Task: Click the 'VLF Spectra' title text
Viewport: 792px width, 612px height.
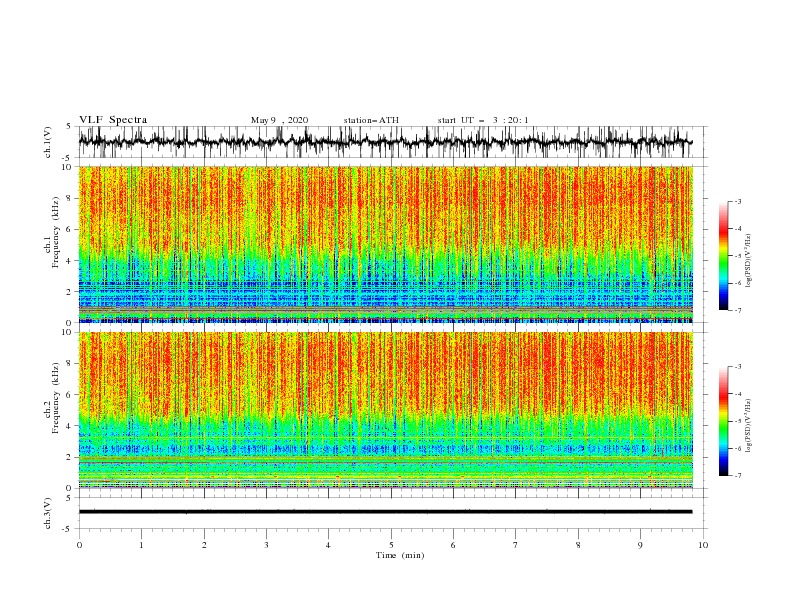Action: [x=113, y=120]
